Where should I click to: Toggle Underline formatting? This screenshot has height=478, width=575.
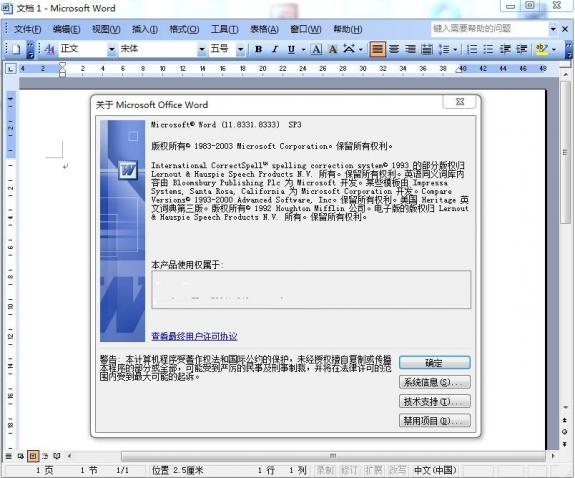click(x=291, y=49)
